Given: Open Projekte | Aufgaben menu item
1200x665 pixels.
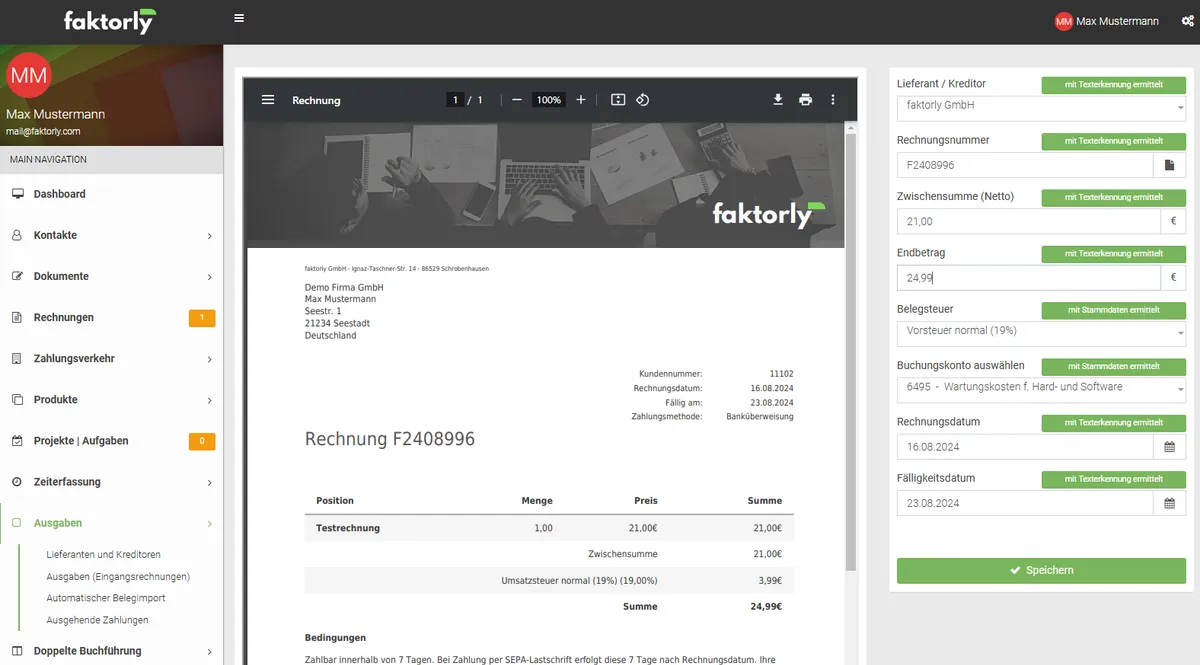Looking at the screenshot, I should tap(111, 440).
